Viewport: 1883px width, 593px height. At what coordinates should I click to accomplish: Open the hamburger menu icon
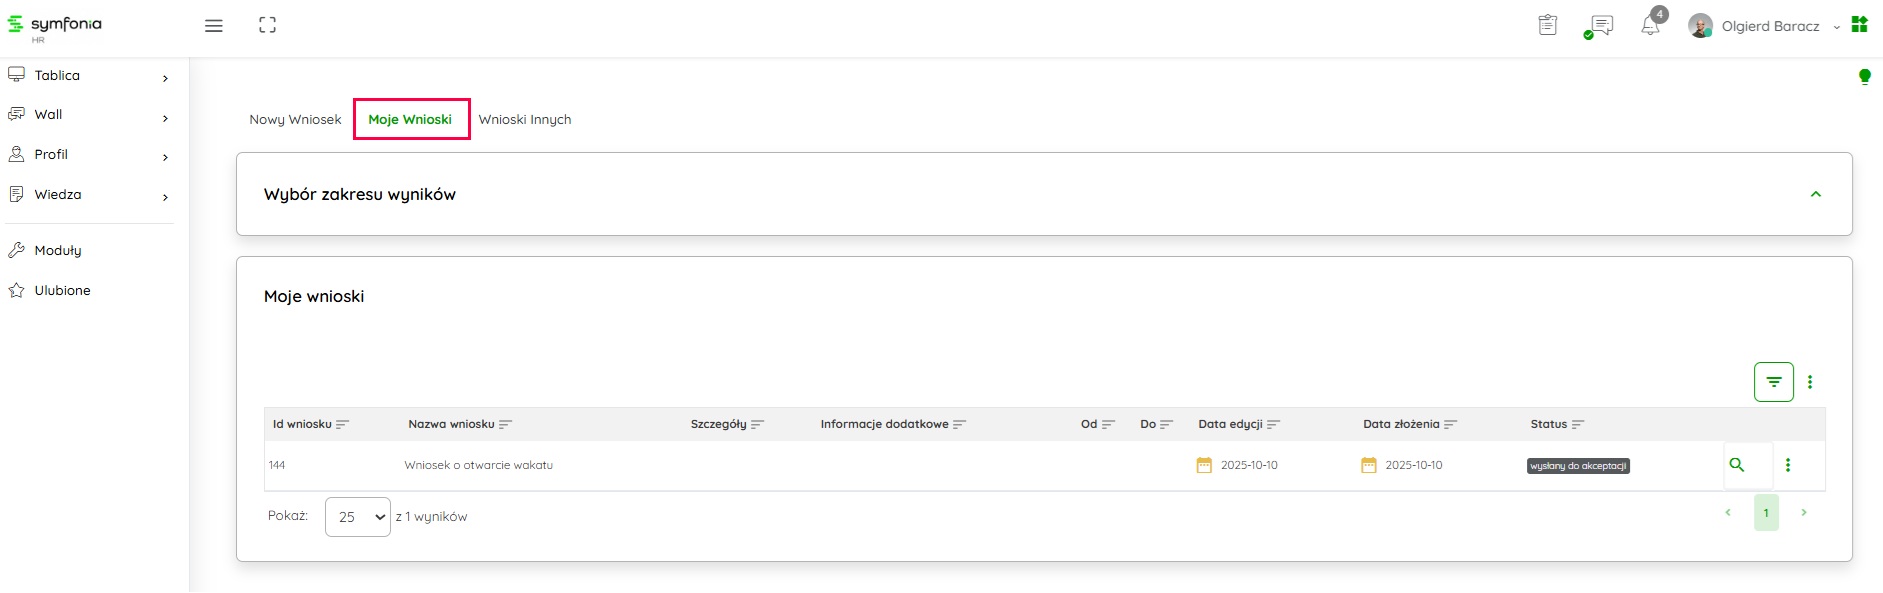coord(213,26)
